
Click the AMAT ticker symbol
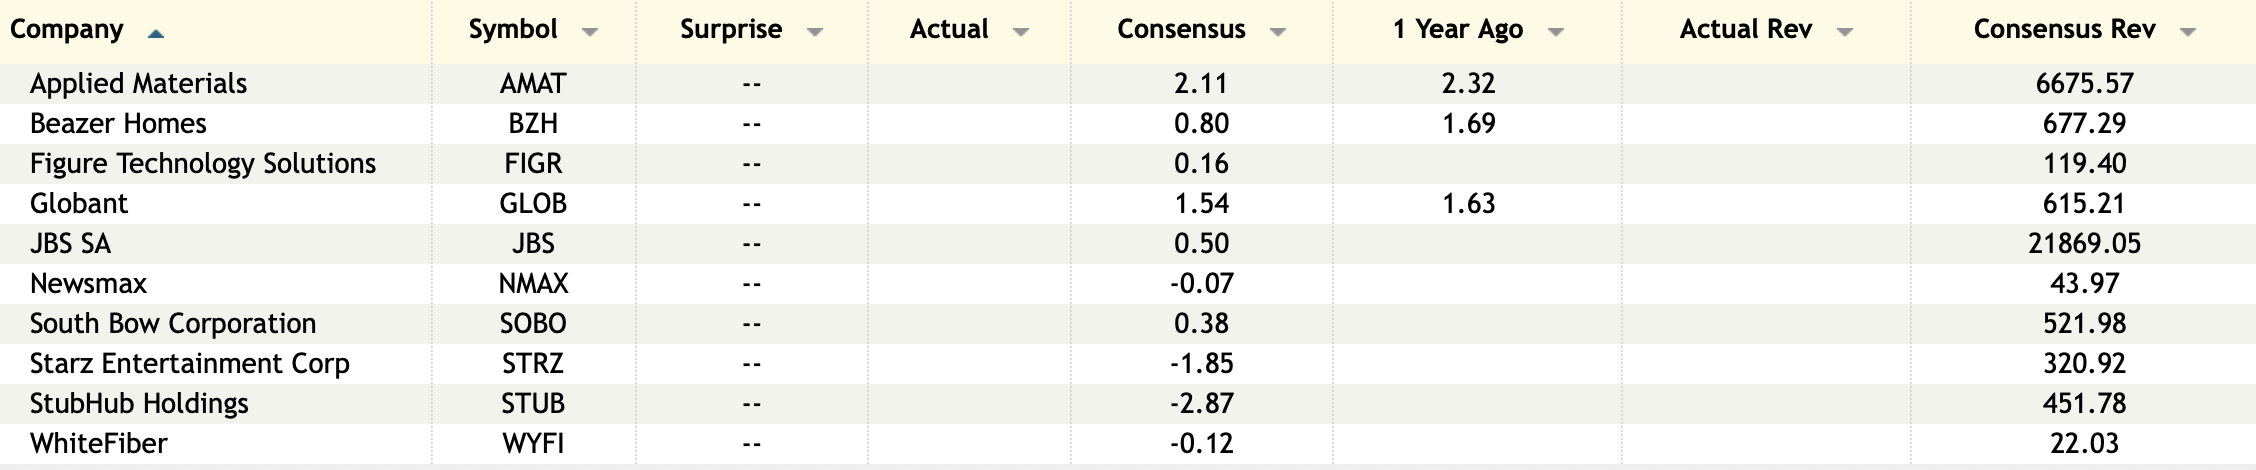533,83
